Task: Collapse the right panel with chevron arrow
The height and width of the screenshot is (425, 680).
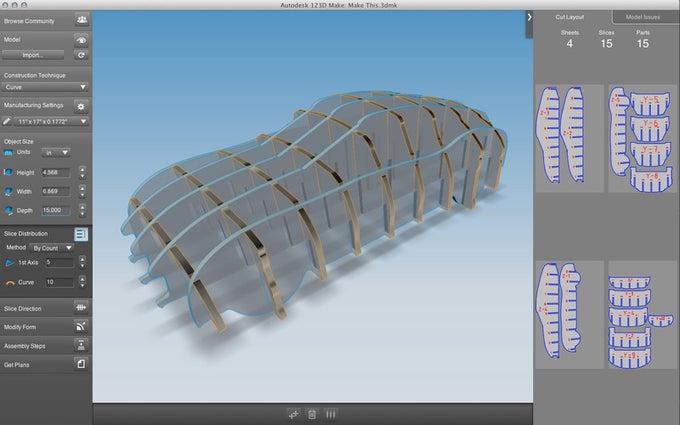Action: click(529, 17)
